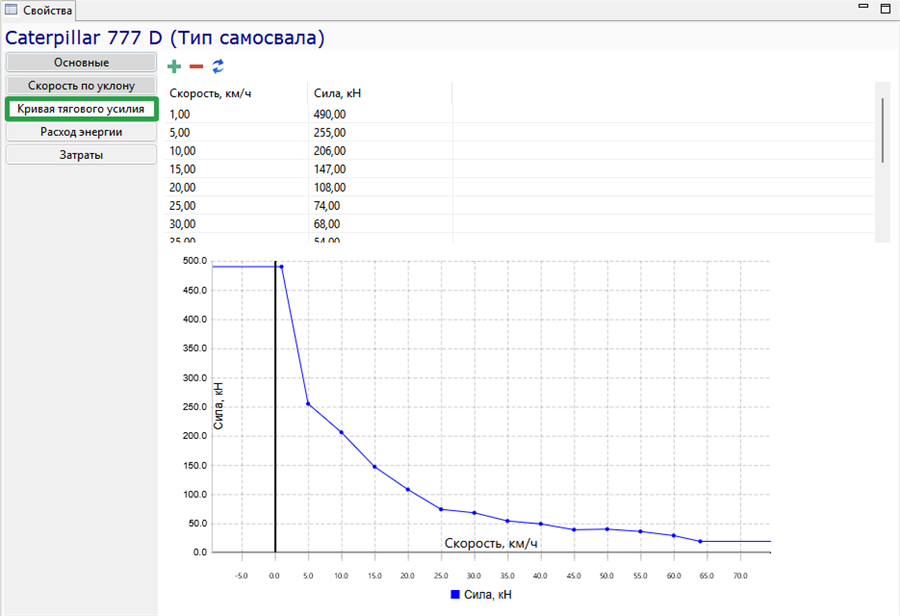
Task: Click the table's vertical scrollbar thumb
Action: (x=882, y=130)
